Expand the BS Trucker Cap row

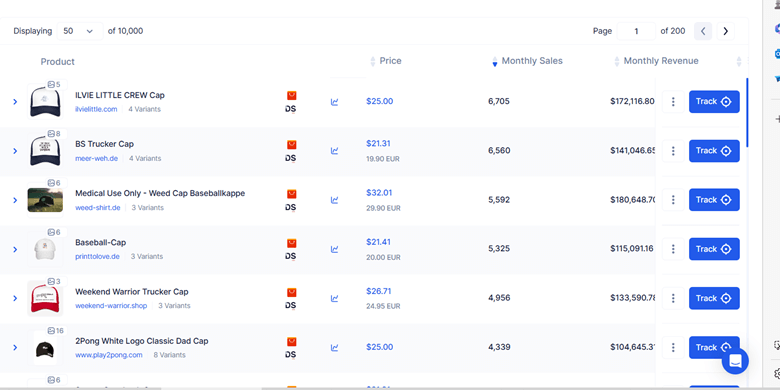point(15,151)
